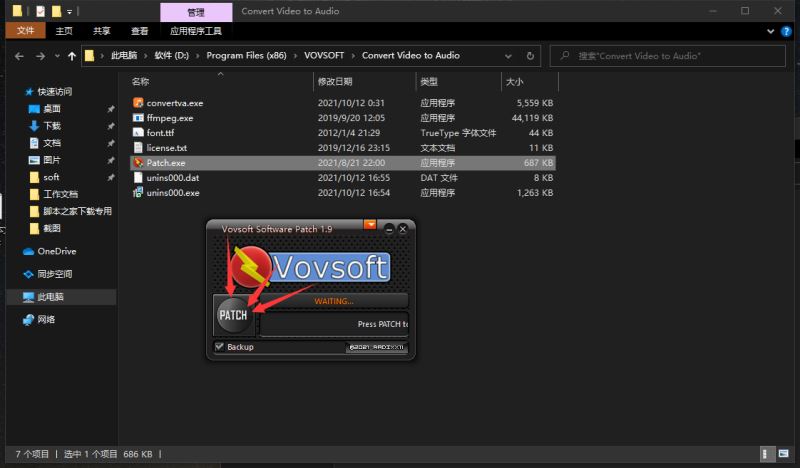Sort by the 修改日期 column header
The height and width of the screenshot is (468, 800).
335,82
